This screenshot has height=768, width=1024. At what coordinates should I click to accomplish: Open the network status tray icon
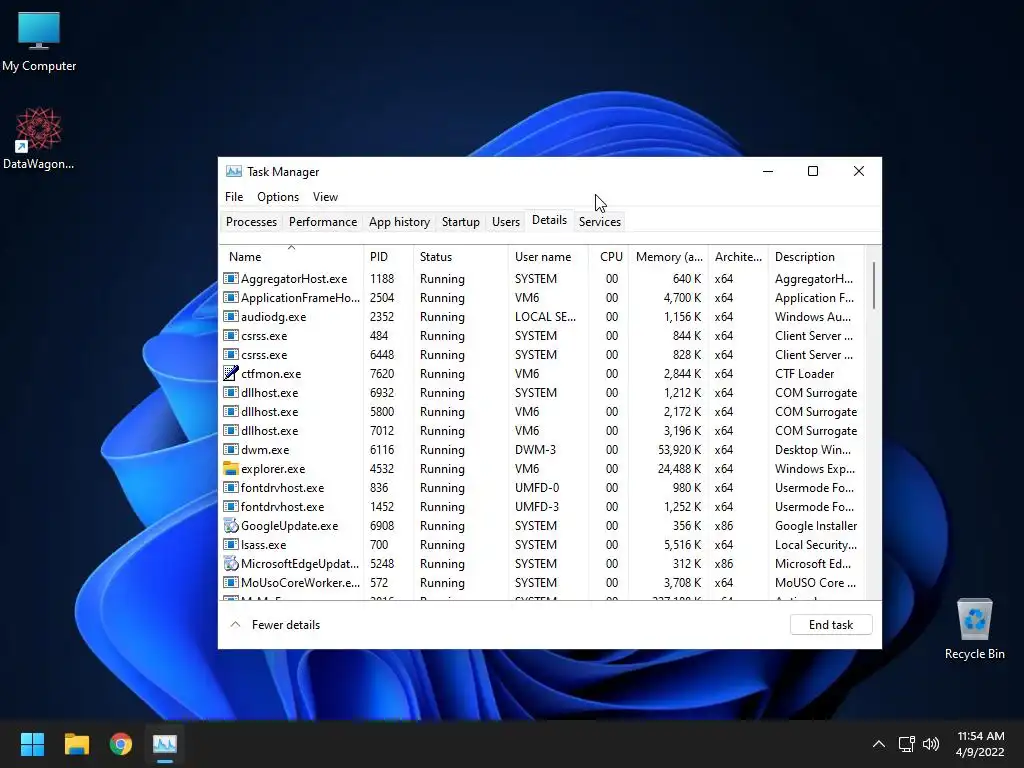(906, 744)
